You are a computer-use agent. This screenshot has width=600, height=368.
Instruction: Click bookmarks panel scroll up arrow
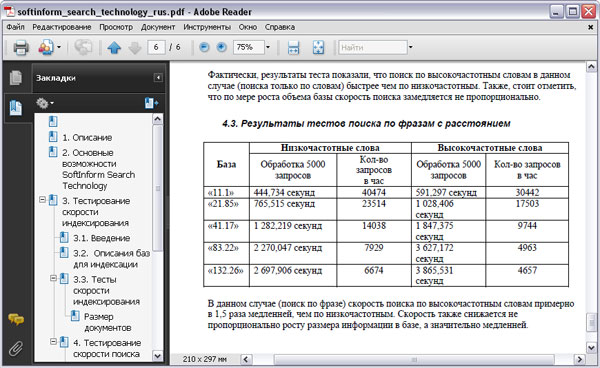[157, 119]
